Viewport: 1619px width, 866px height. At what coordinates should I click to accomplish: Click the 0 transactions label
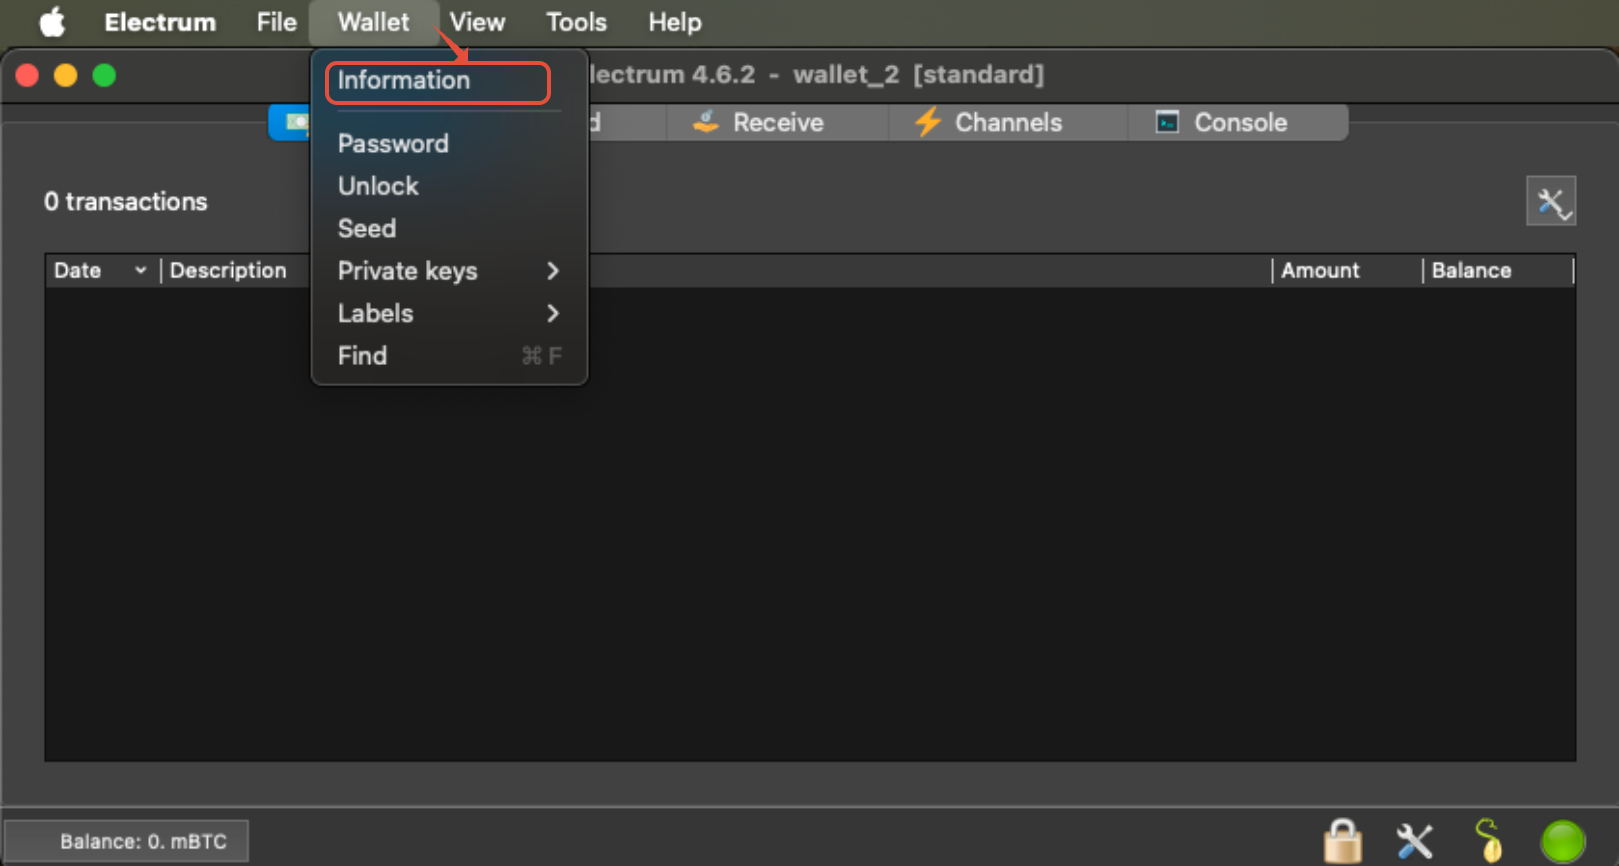pyautogui.click(x=126, y=202)
